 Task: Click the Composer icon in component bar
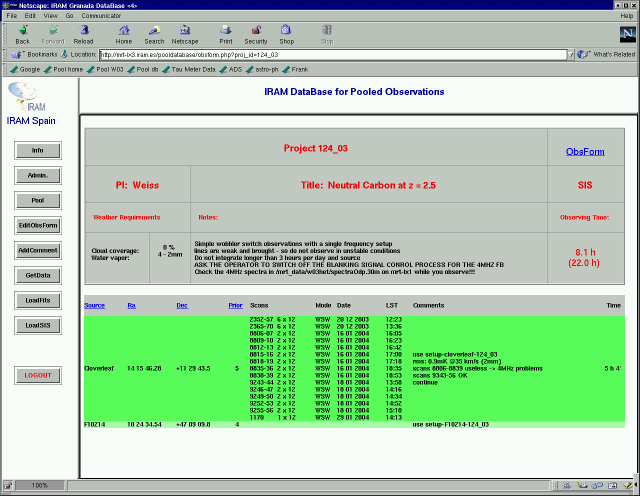628,485
